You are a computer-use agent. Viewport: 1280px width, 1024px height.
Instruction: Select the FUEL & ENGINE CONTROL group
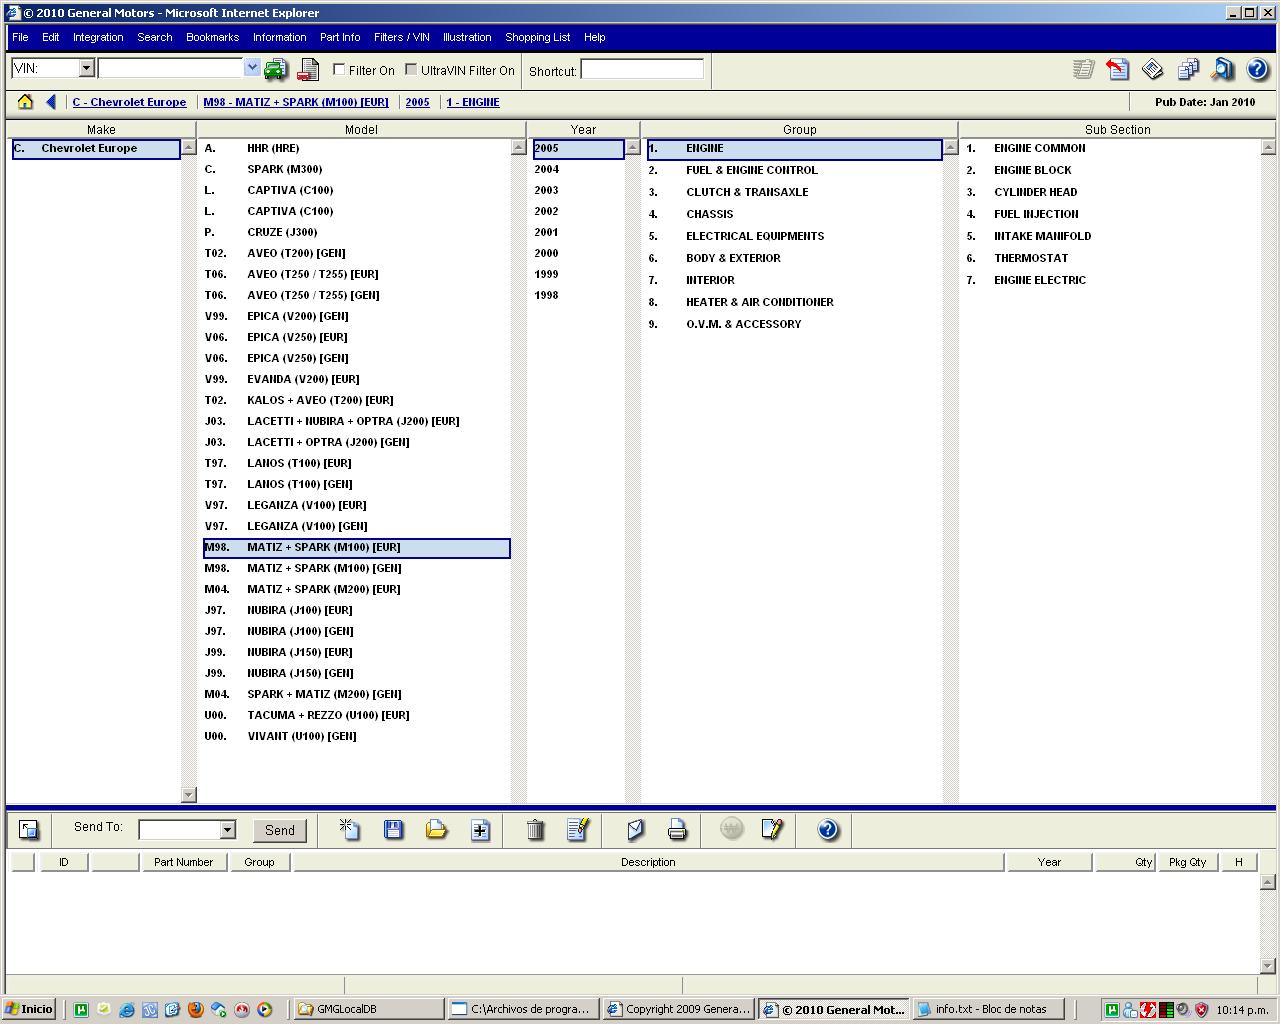coord(794,170)
